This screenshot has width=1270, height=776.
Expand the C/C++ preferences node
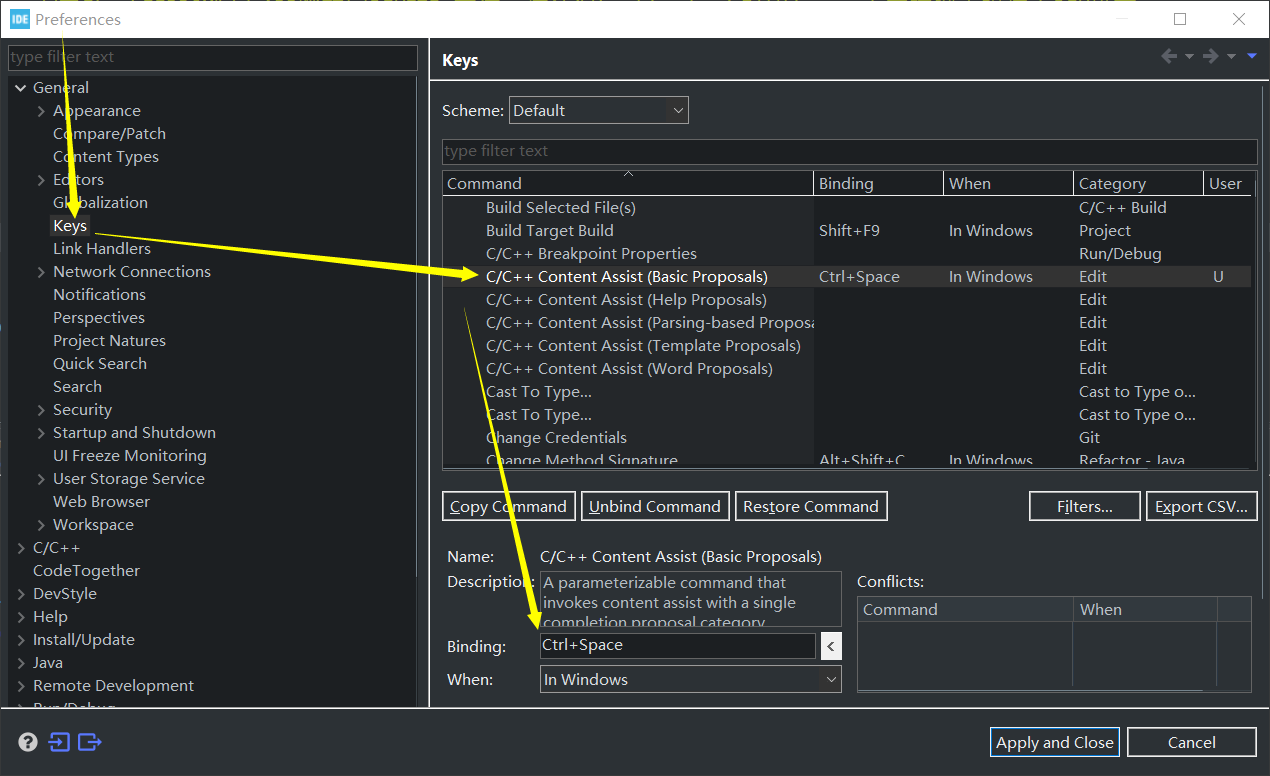[22, 548]
